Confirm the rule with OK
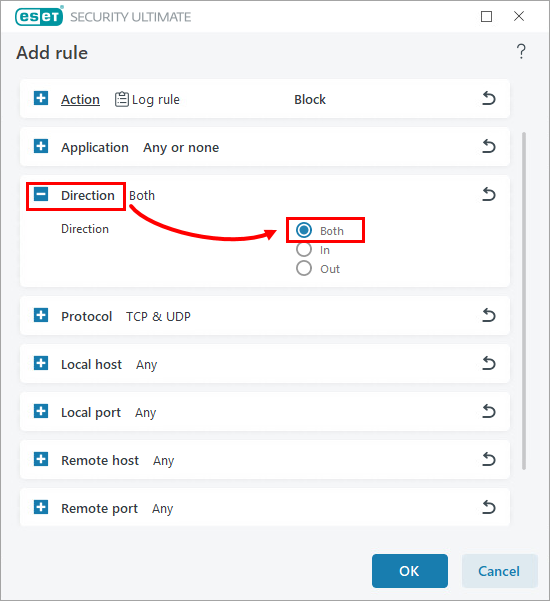 click(x=409, y=571)
